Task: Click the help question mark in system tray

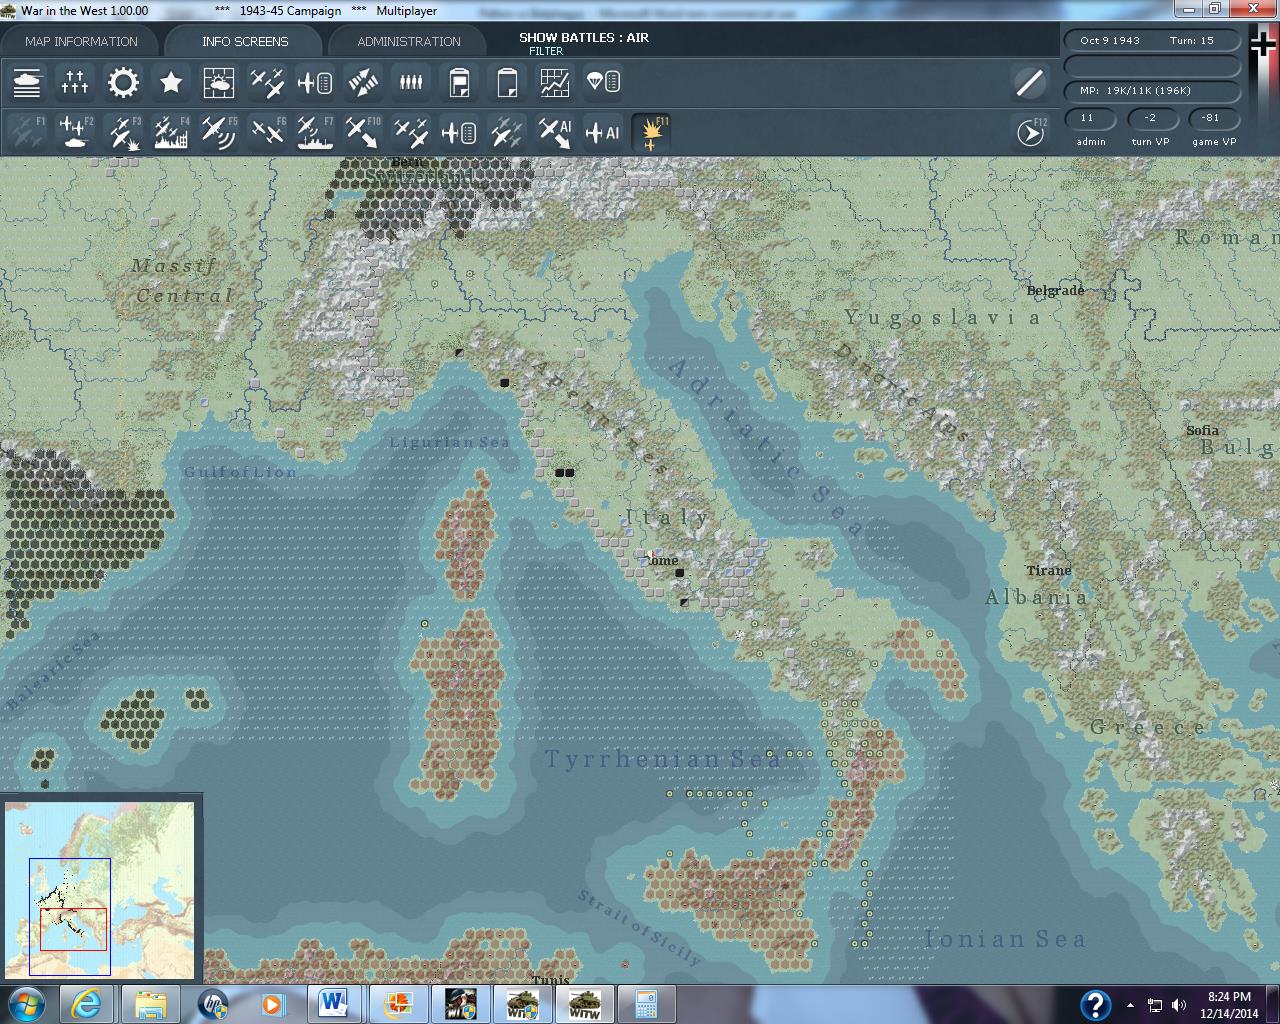Action: [1095, 1005]
